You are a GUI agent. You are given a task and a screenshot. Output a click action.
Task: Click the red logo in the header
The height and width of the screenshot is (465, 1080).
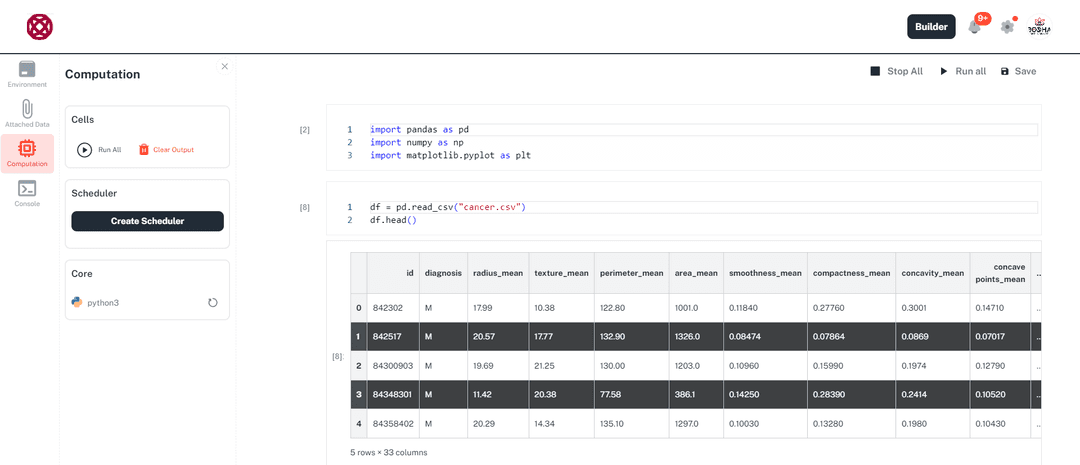(x=40, y=27)
